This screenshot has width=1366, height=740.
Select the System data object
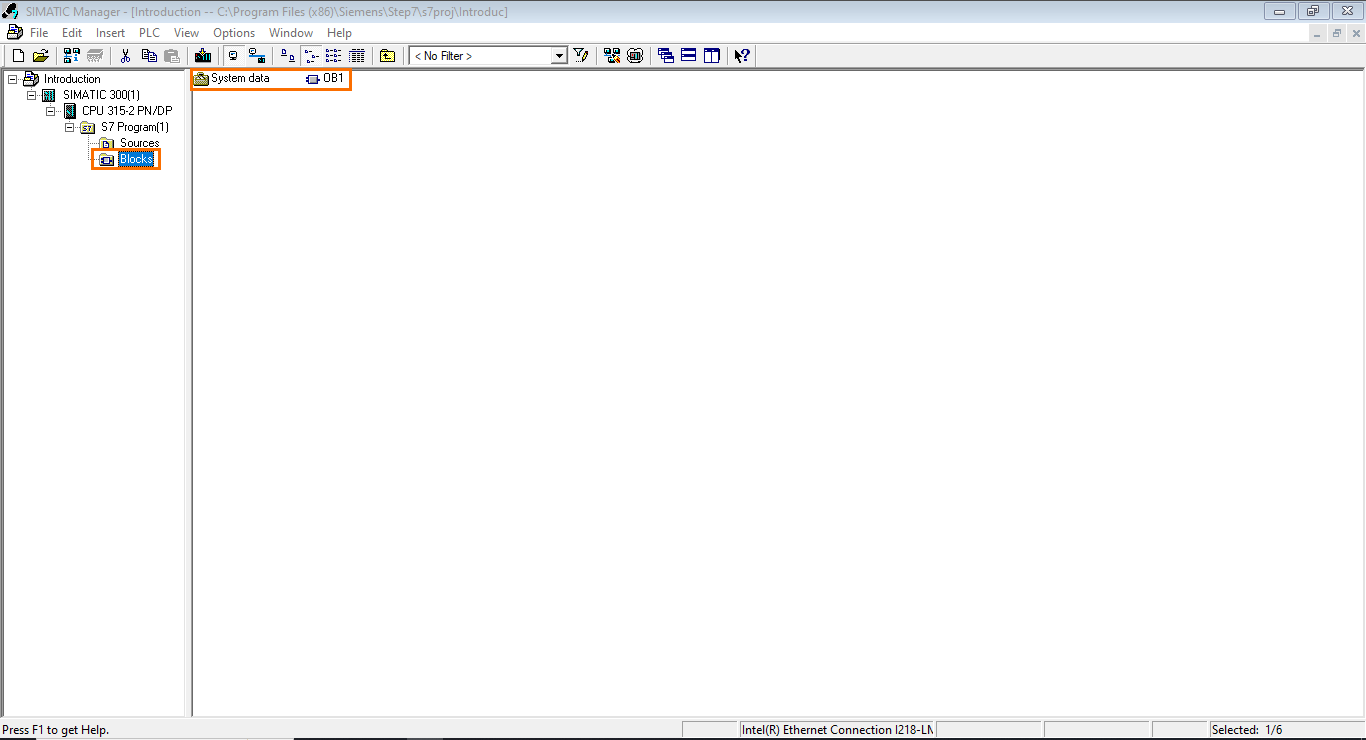pyautogui.click(x=238, y=78)
